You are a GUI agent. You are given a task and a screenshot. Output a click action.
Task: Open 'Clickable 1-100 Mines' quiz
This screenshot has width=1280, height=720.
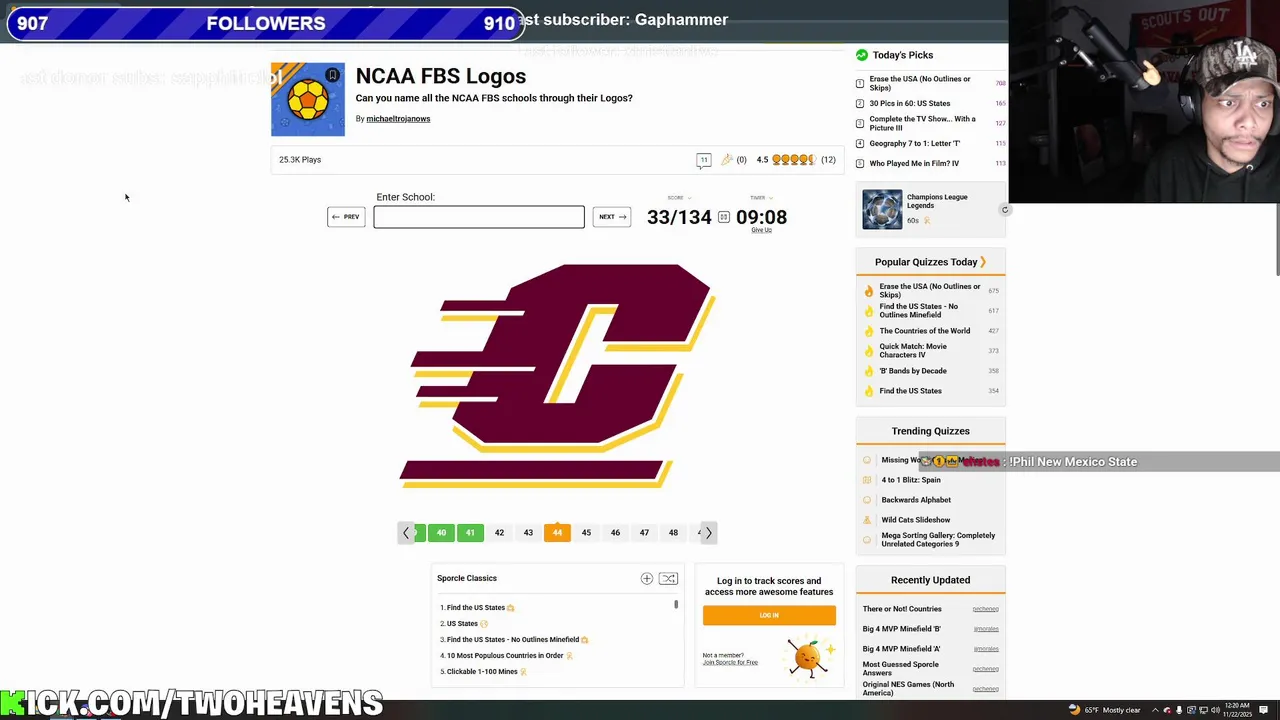(x=482, y=672)
